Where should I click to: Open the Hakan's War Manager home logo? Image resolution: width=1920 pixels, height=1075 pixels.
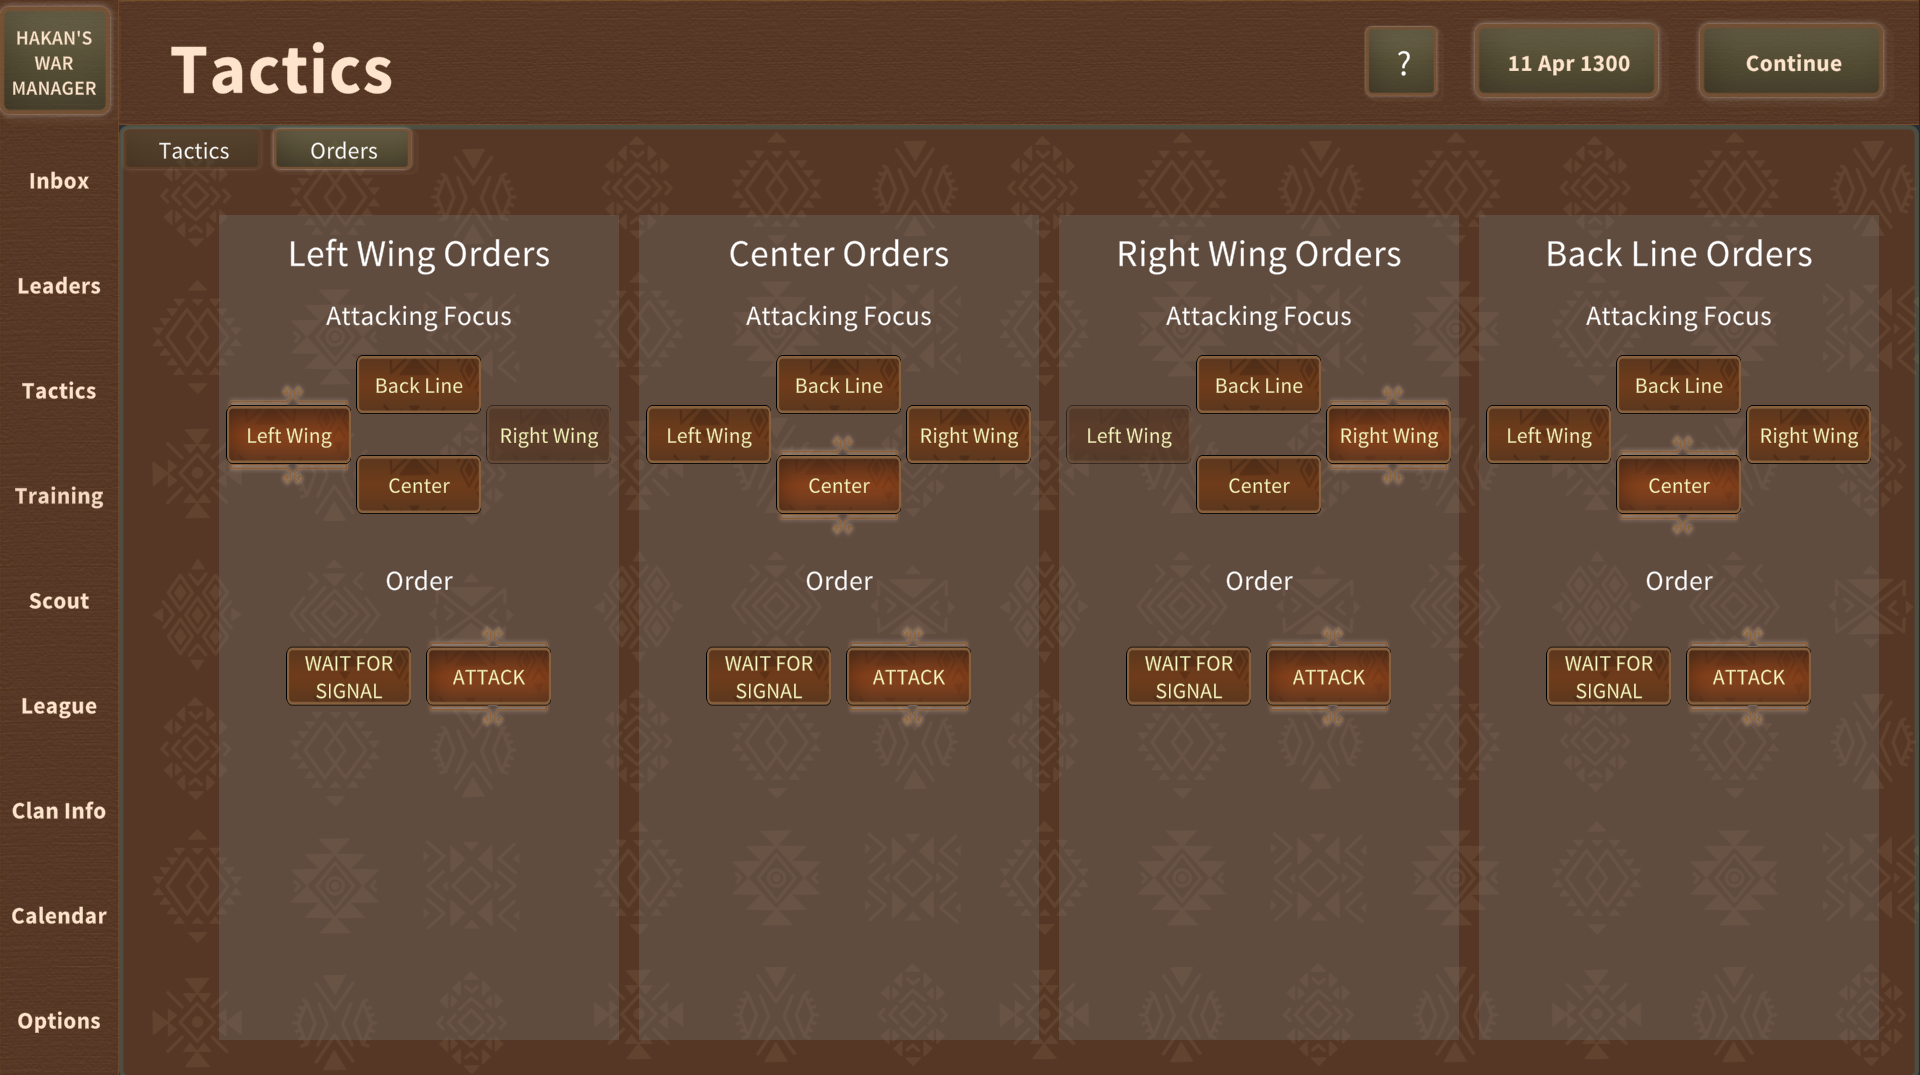(x=56, y=61)
